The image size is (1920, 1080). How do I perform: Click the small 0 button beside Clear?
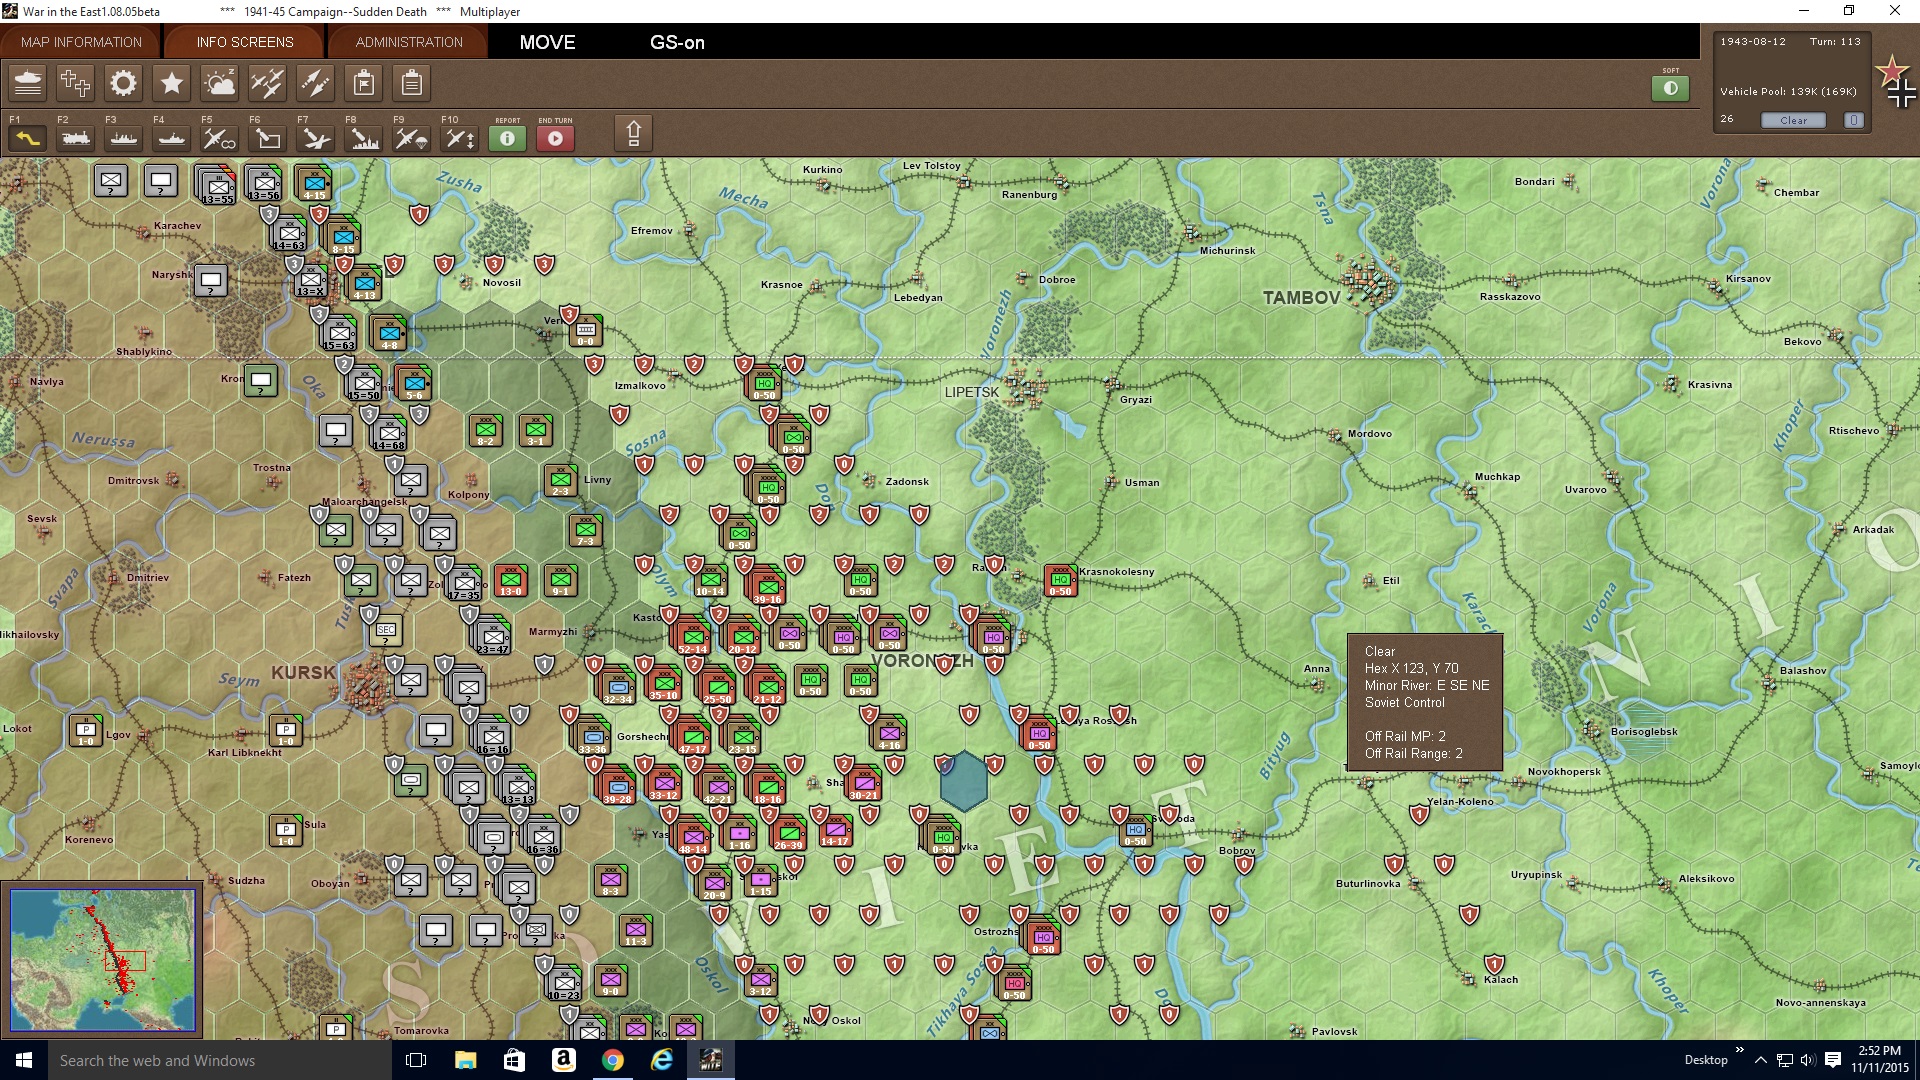tap(1853, 120)
